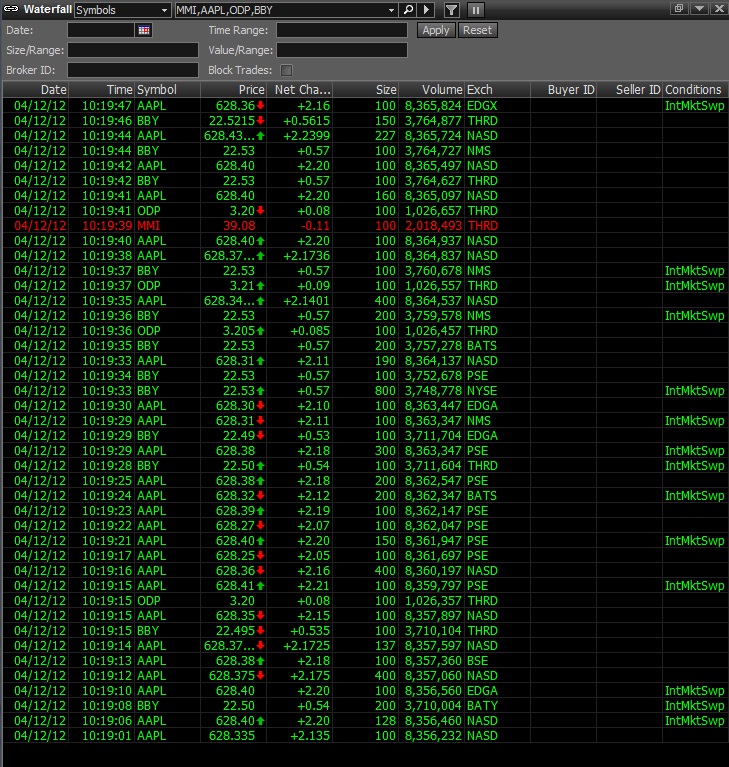Click the Date input field
This screenshot has width=729, height=767.
click(101, 30)
